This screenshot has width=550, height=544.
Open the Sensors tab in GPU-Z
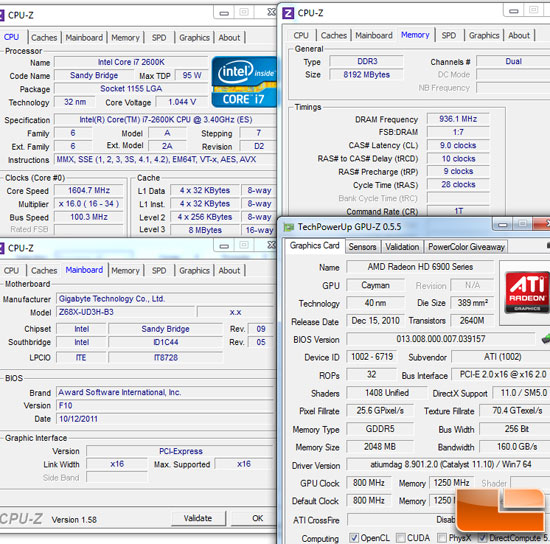tap(362, 247)
